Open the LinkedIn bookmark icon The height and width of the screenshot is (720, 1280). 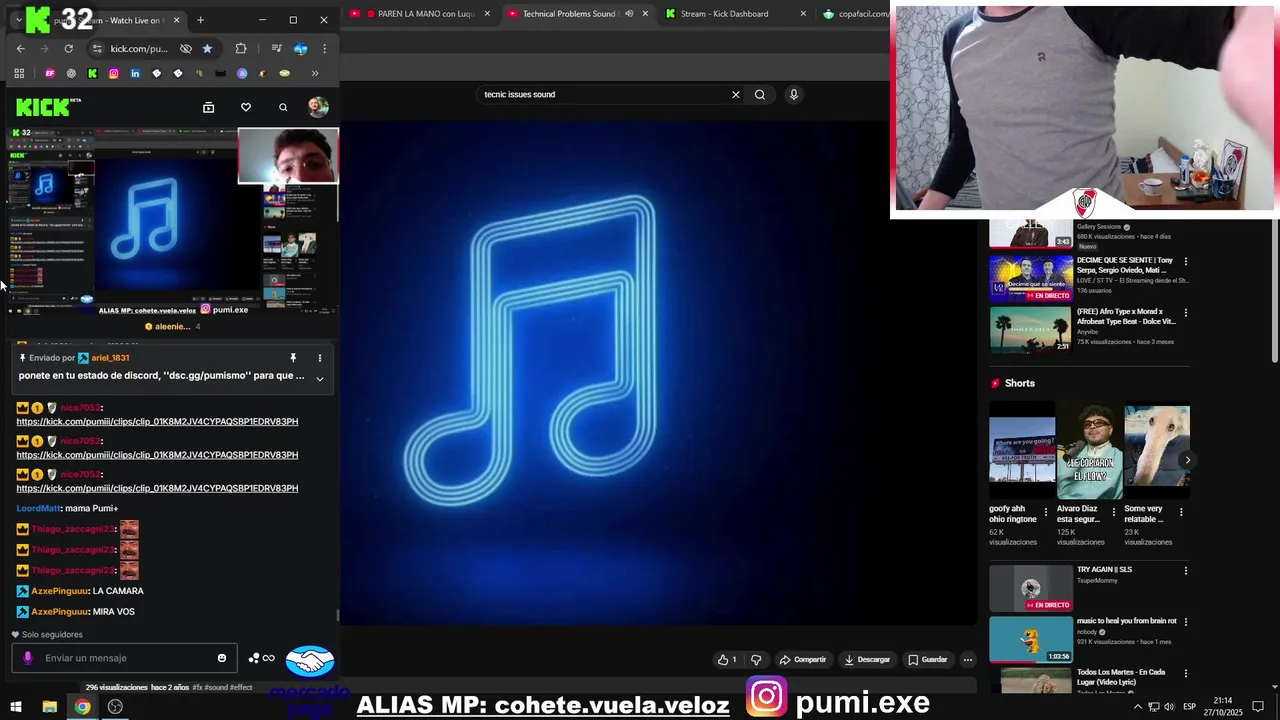click(x=135, y=73)
